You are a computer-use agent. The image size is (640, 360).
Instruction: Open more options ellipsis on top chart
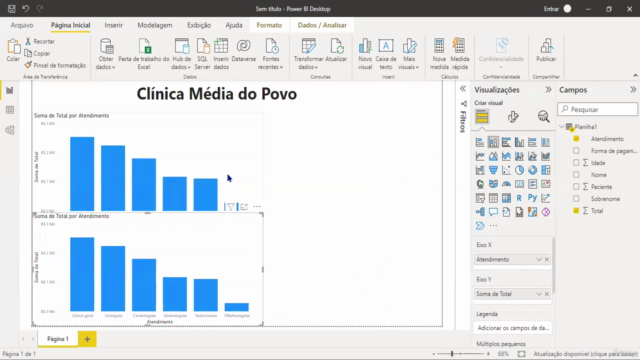[257, 207]
